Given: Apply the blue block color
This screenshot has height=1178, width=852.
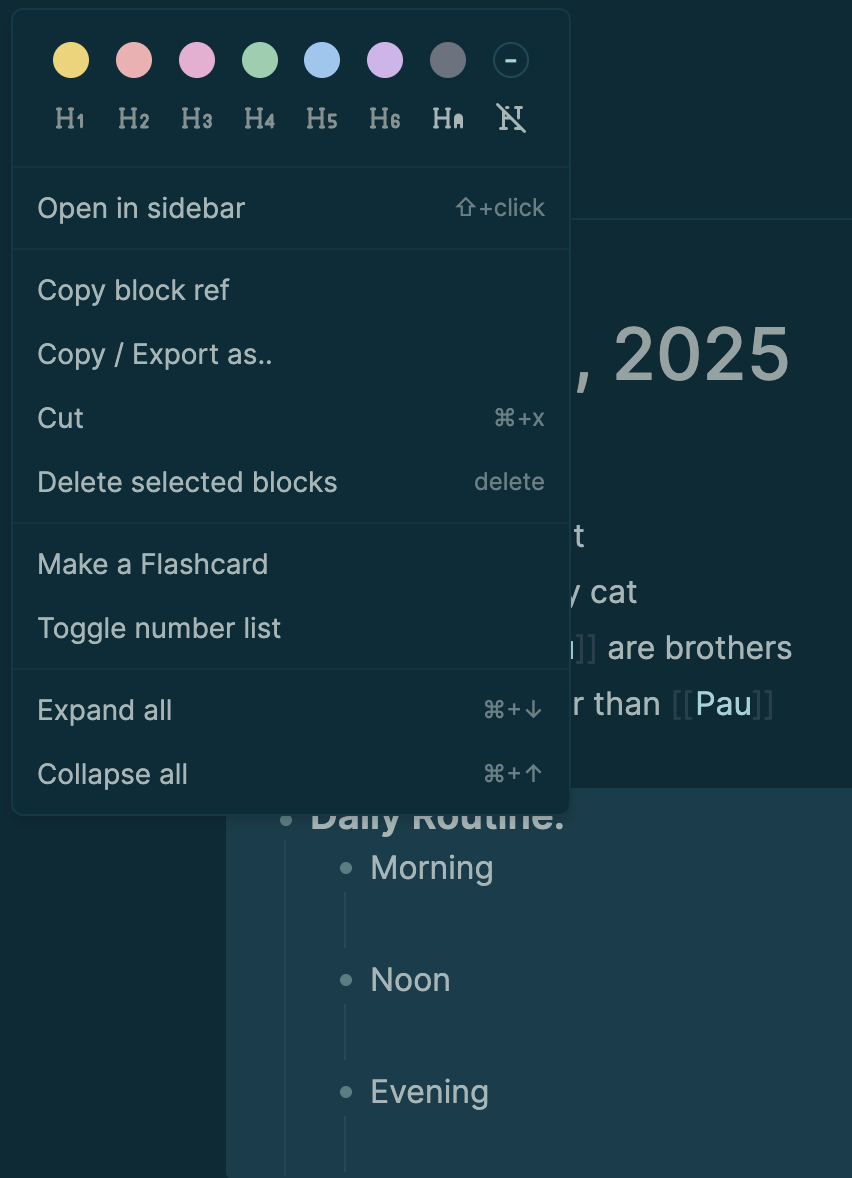Looking at the screenshot, I should (x=322, y=60).
